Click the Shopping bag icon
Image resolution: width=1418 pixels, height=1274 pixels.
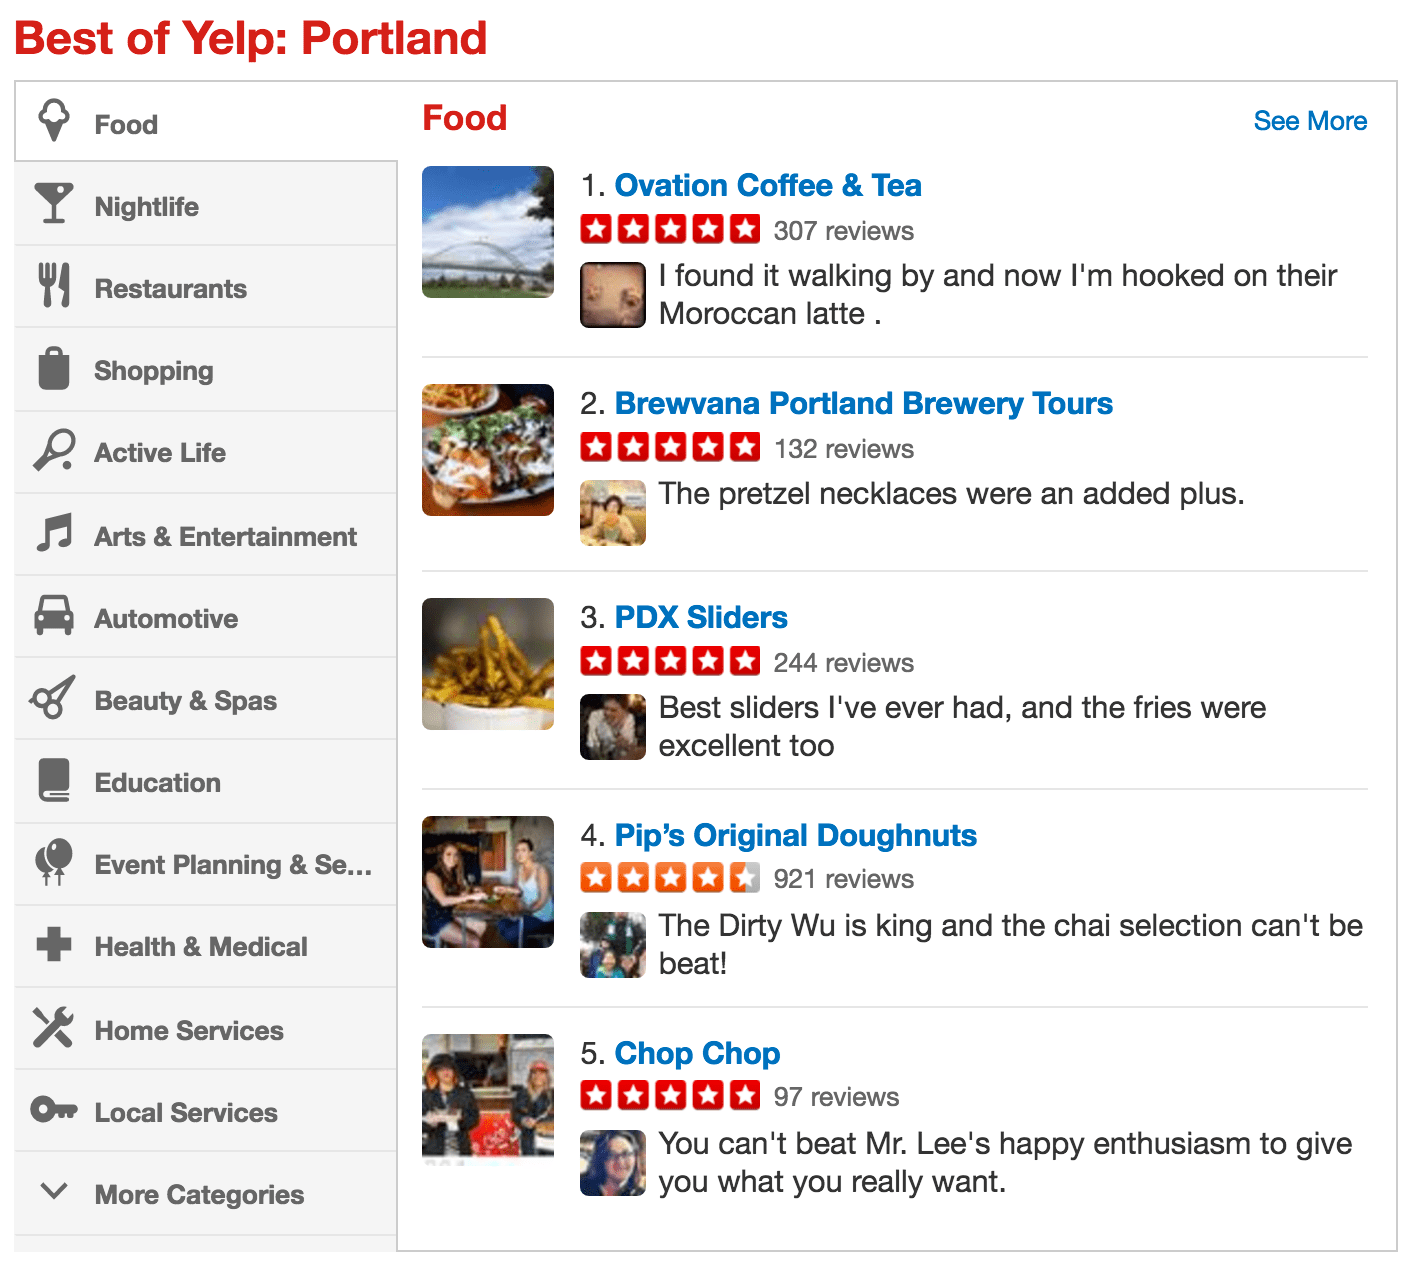pyautogui.click(x=55, y=369)
